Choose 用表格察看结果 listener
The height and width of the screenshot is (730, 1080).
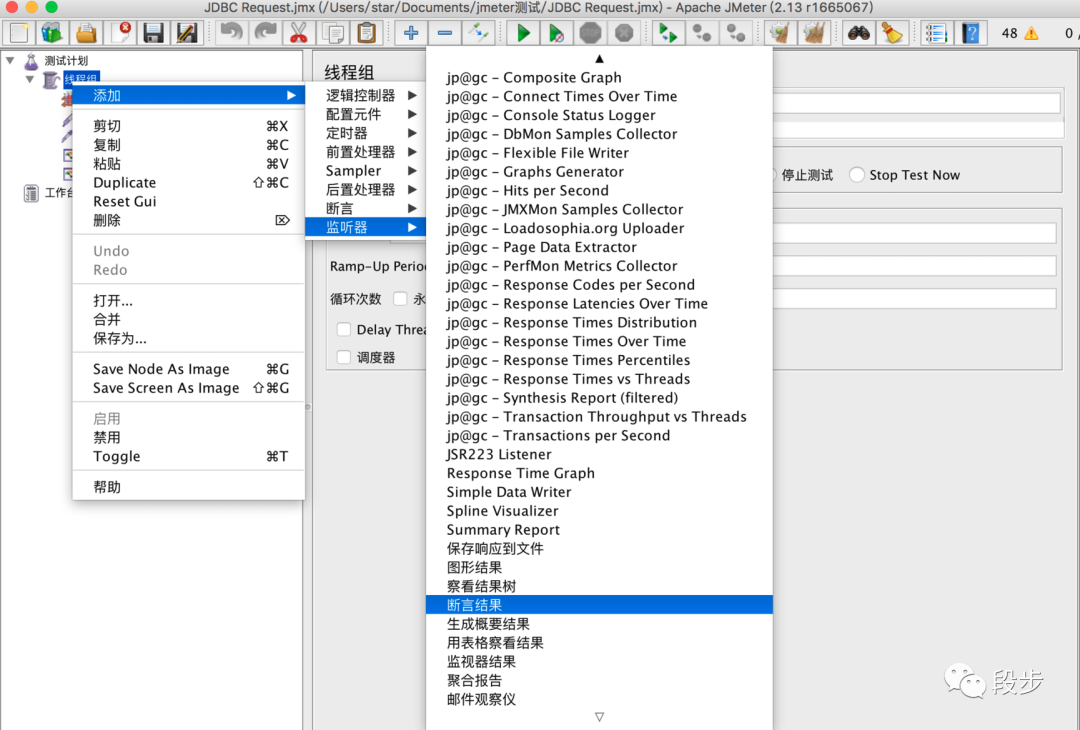(599, 643)
